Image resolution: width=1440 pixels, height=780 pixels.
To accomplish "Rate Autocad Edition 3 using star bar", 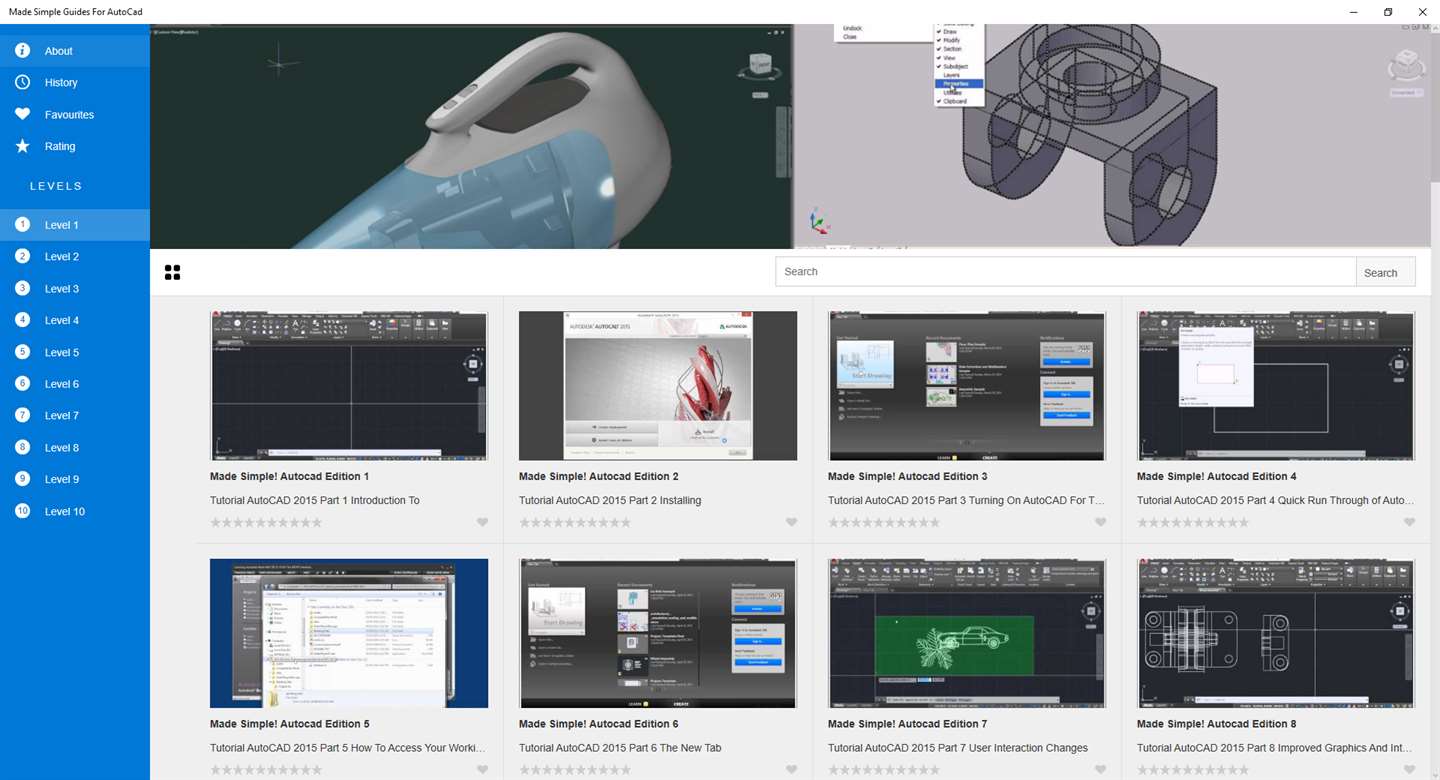I will (x=884, y=522).
